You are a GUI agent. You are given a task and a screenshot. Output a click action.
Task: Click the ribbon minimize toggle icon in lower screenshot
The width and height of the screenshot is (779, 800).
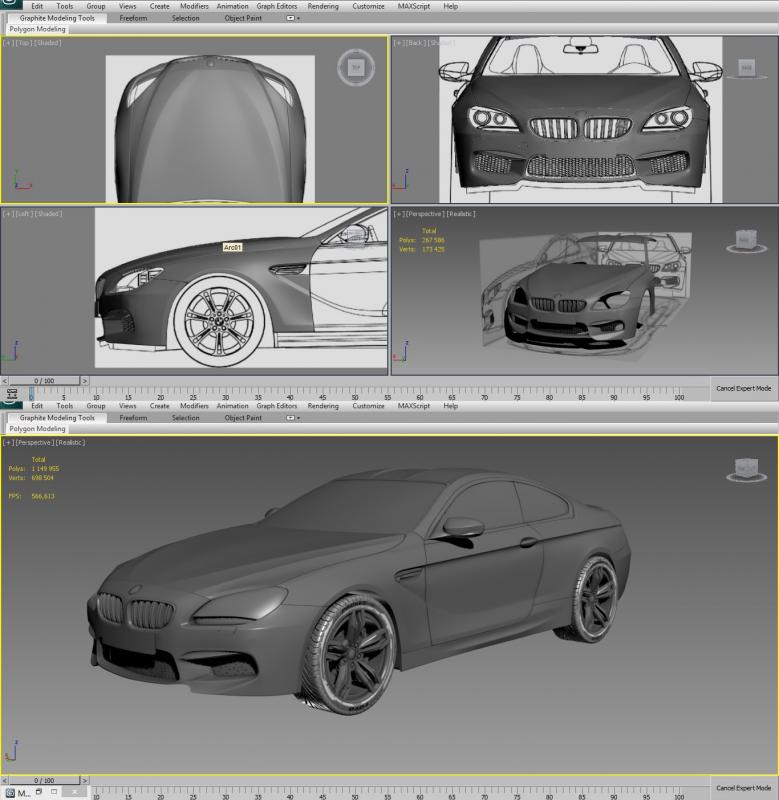pyautogui.click(x=290, y=417)
